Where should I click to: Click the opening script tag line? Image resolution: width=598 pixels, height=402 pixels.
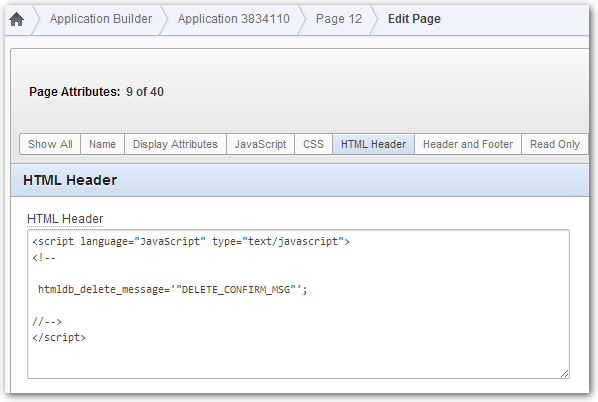pyautogui.click(x=191, y=241)
